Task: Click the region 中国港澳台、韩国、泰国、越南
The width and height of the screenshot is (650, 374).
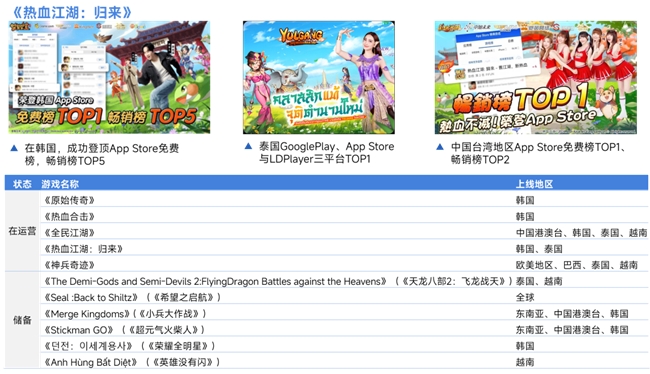Action: tap(581, 233)
